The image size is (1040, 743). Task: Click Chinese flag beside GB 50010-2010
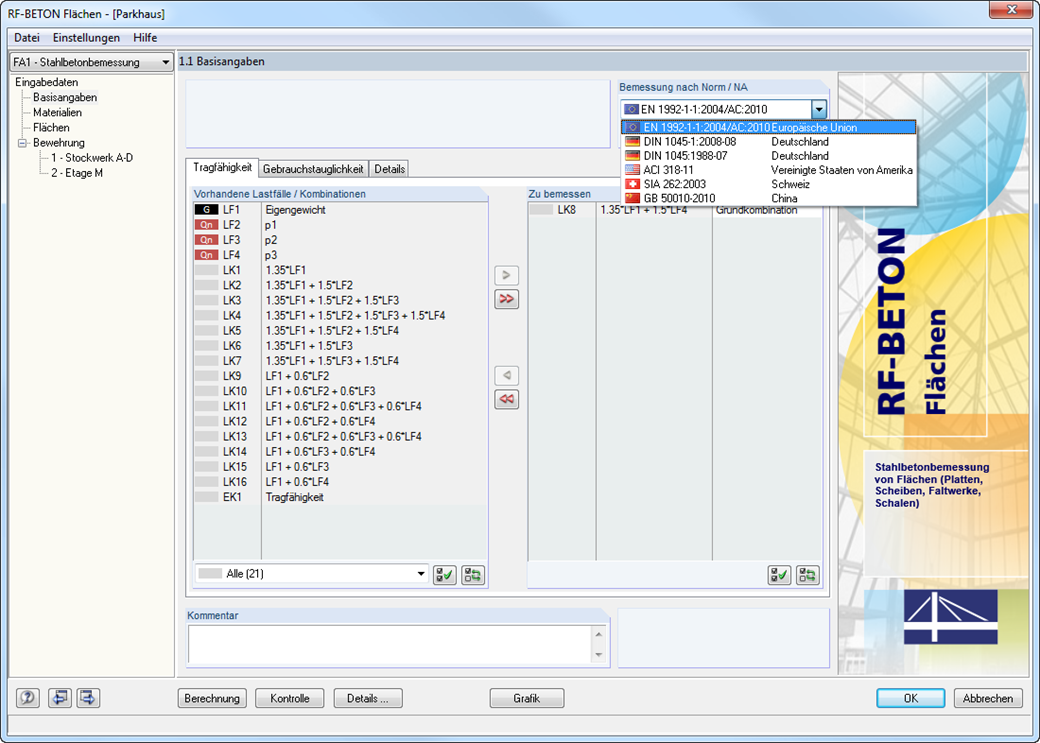pyautogui.click(x=633, y=198)
